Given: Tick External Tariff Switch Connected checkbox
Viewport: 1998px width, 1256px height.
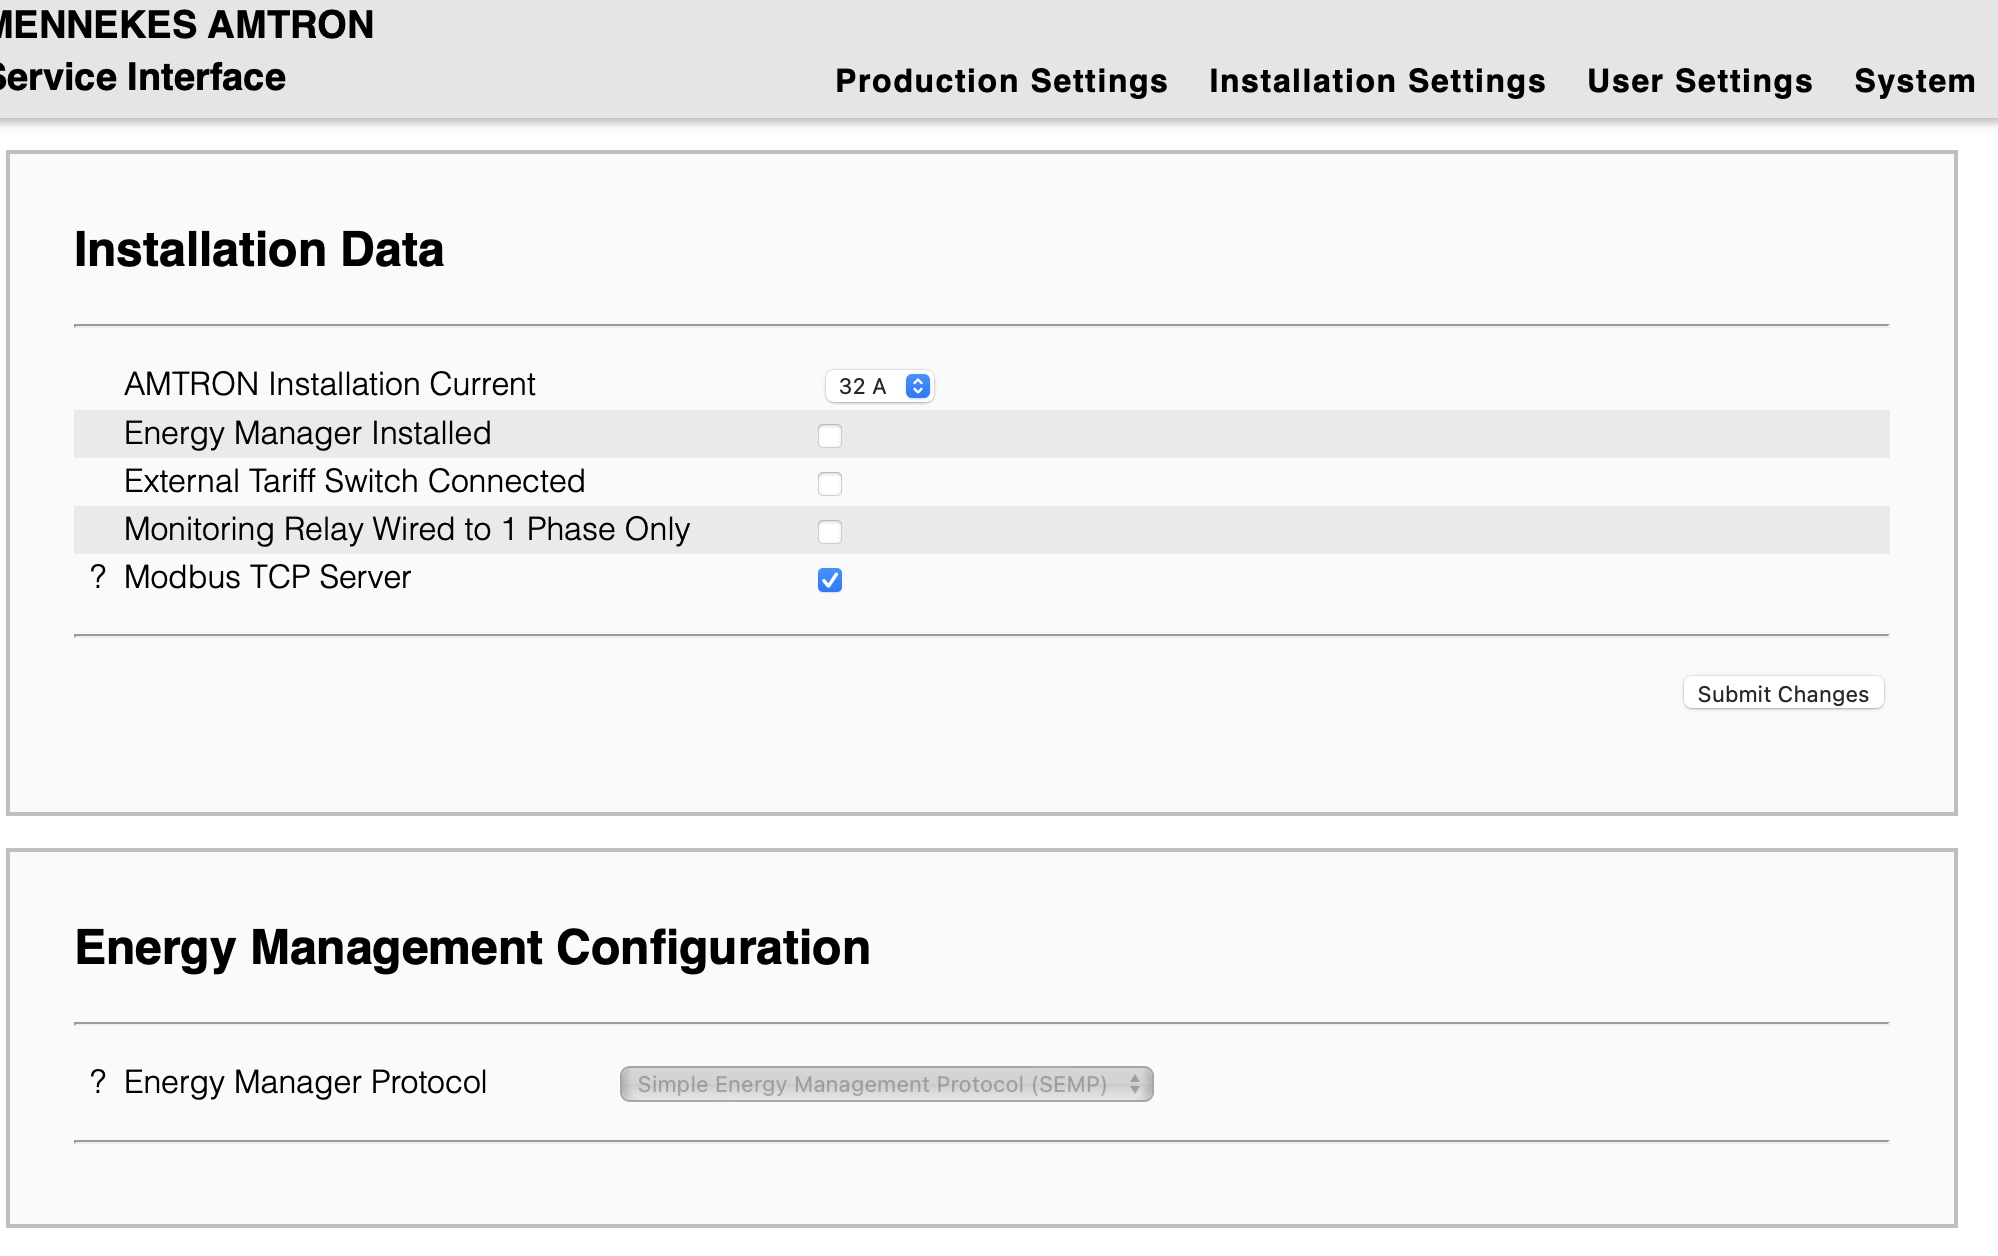Looking at the screenshot, I should point(830,484).
